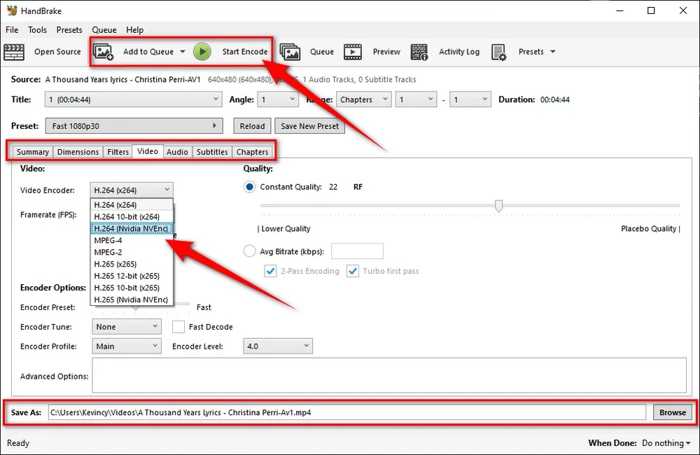
Task: Click the Save New Preset button
Action: (x=310, y=126)
